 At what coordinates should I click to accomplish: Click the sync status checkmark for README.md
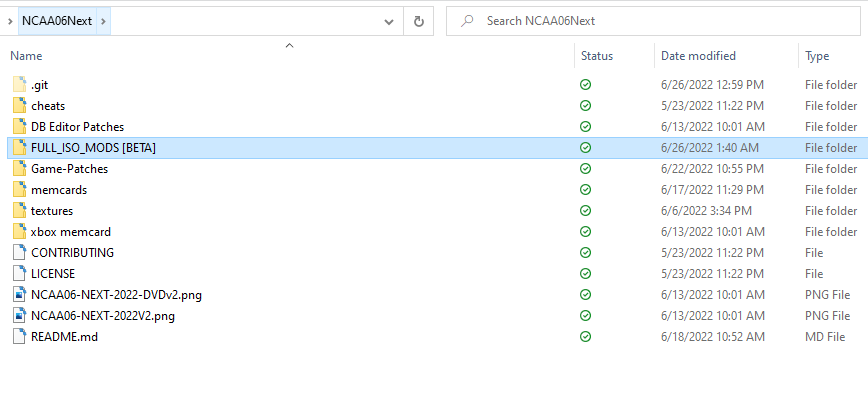pos(585,337)
